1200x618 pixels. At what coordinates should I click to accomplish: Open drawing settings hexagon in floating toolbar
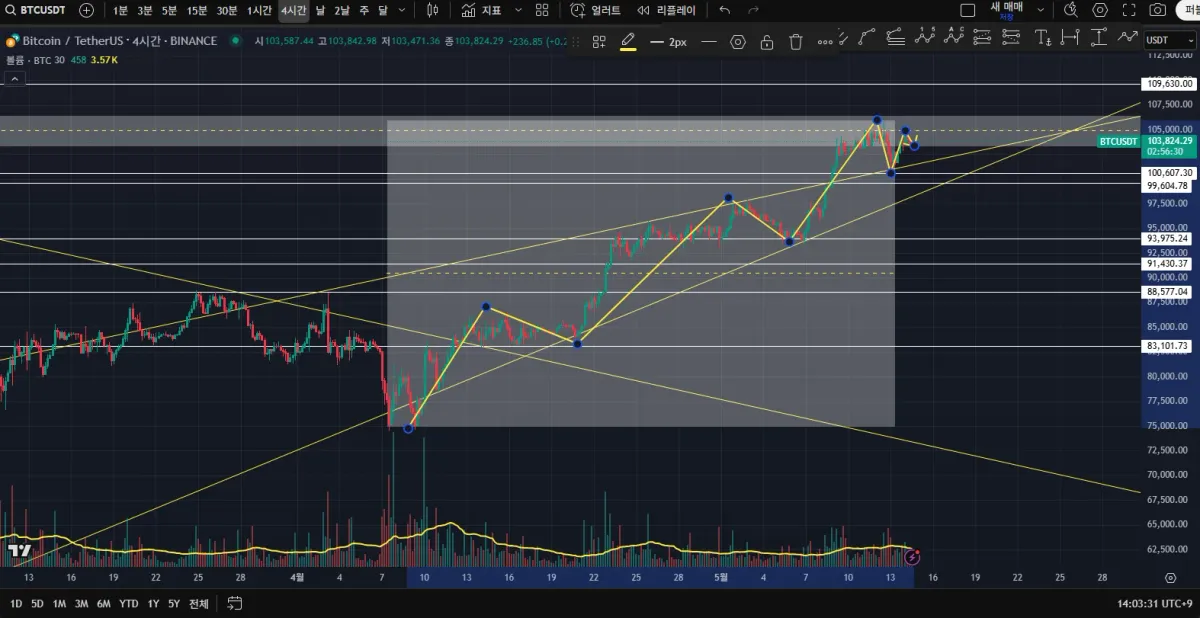point(738,42)
